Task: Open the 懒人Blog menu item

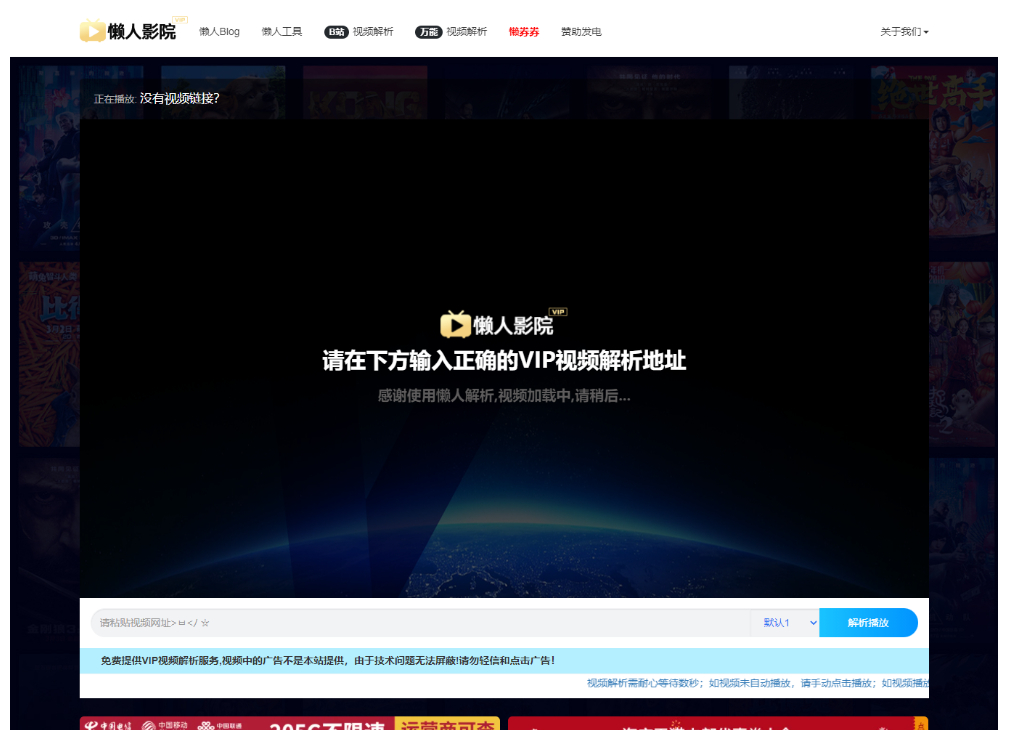Action: coord(219,32)
